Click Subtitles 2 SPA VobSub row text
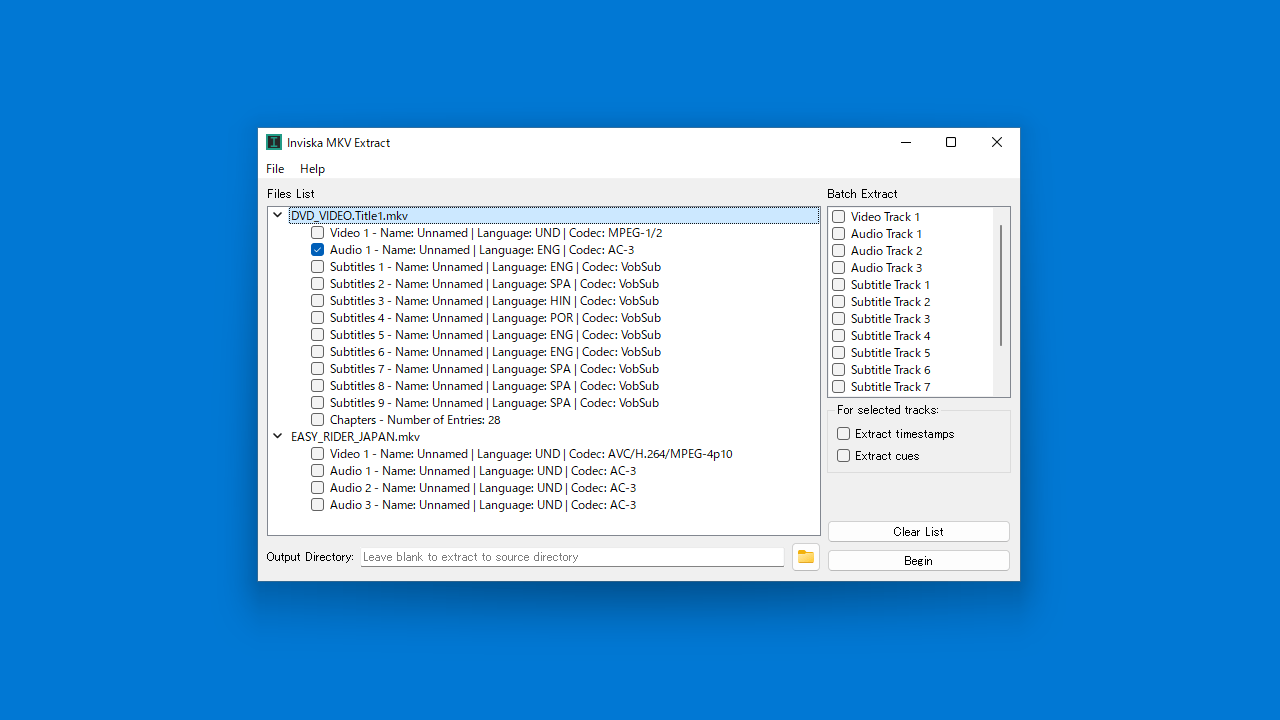This screenshot has width=1280, height=720. [x=494, y=284]
